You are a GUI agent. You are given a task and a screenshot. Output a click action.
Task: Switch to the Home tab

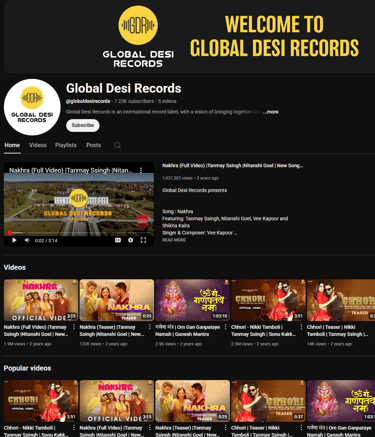pos(12,145)
